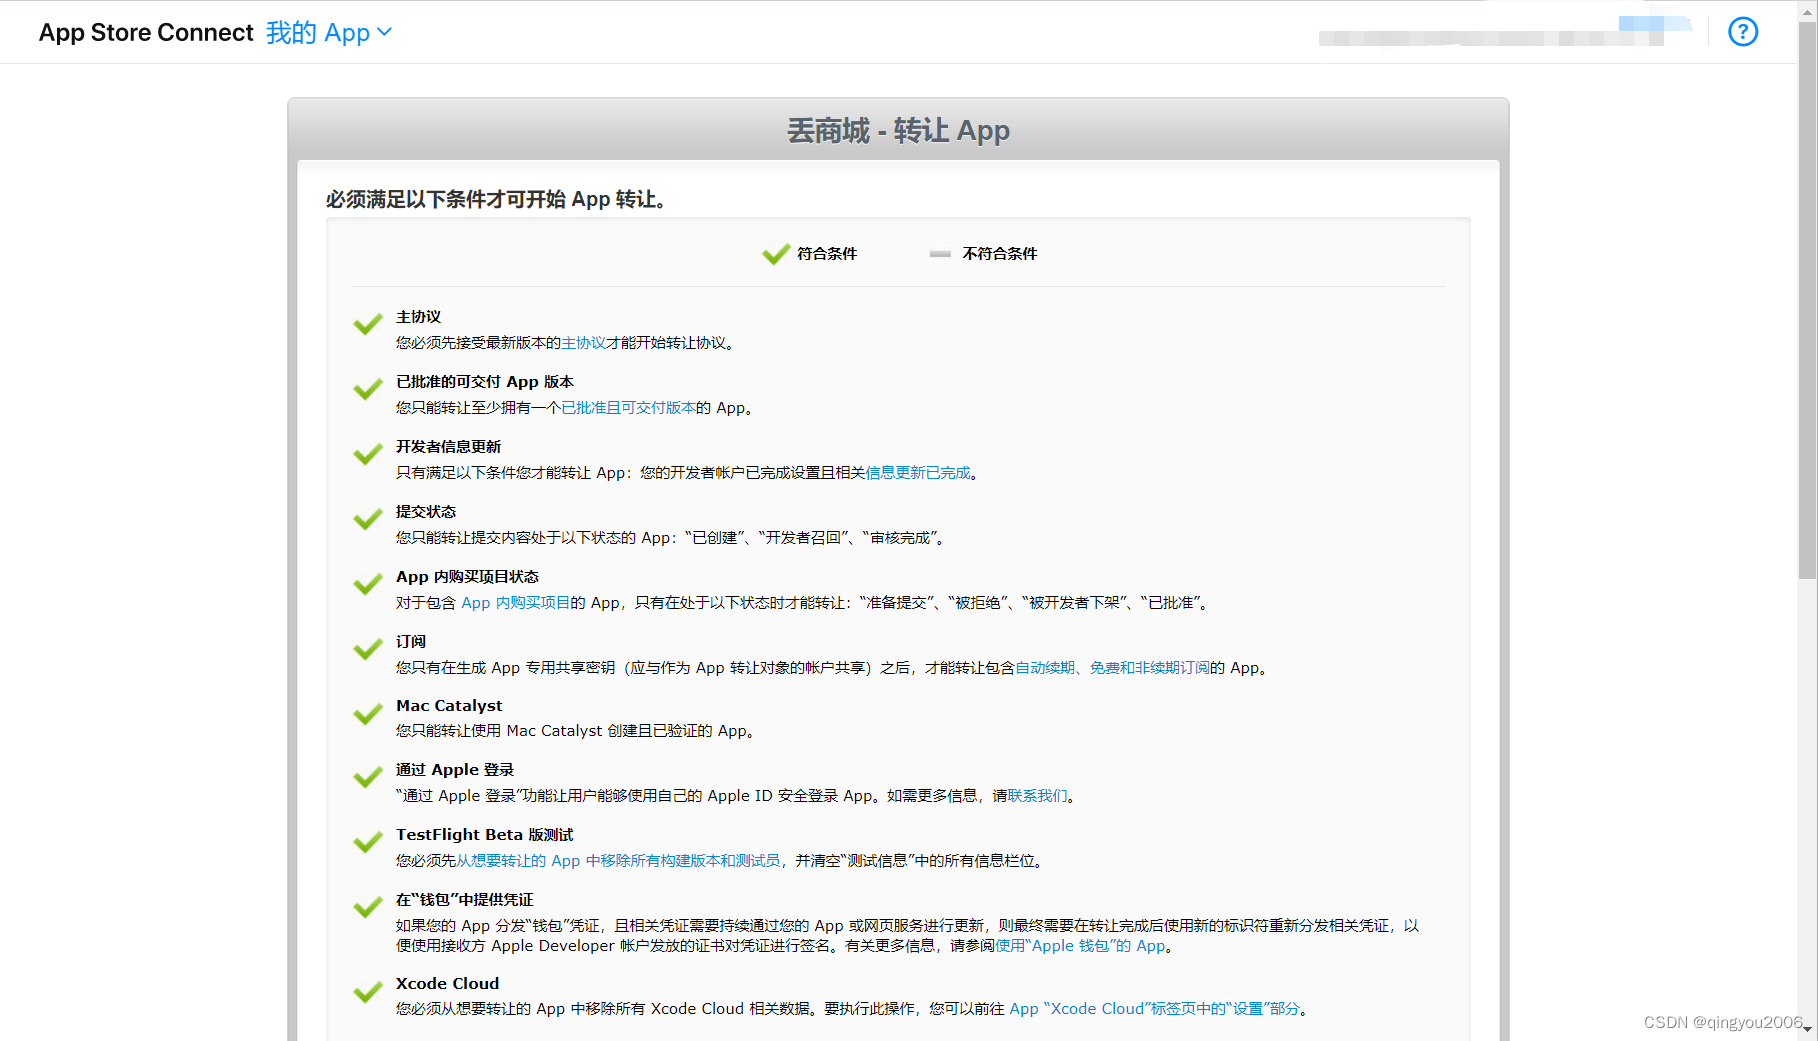Click the 开发者信息更新 requirement title
Screen dimensions: 1818x1041
(448, 447)
